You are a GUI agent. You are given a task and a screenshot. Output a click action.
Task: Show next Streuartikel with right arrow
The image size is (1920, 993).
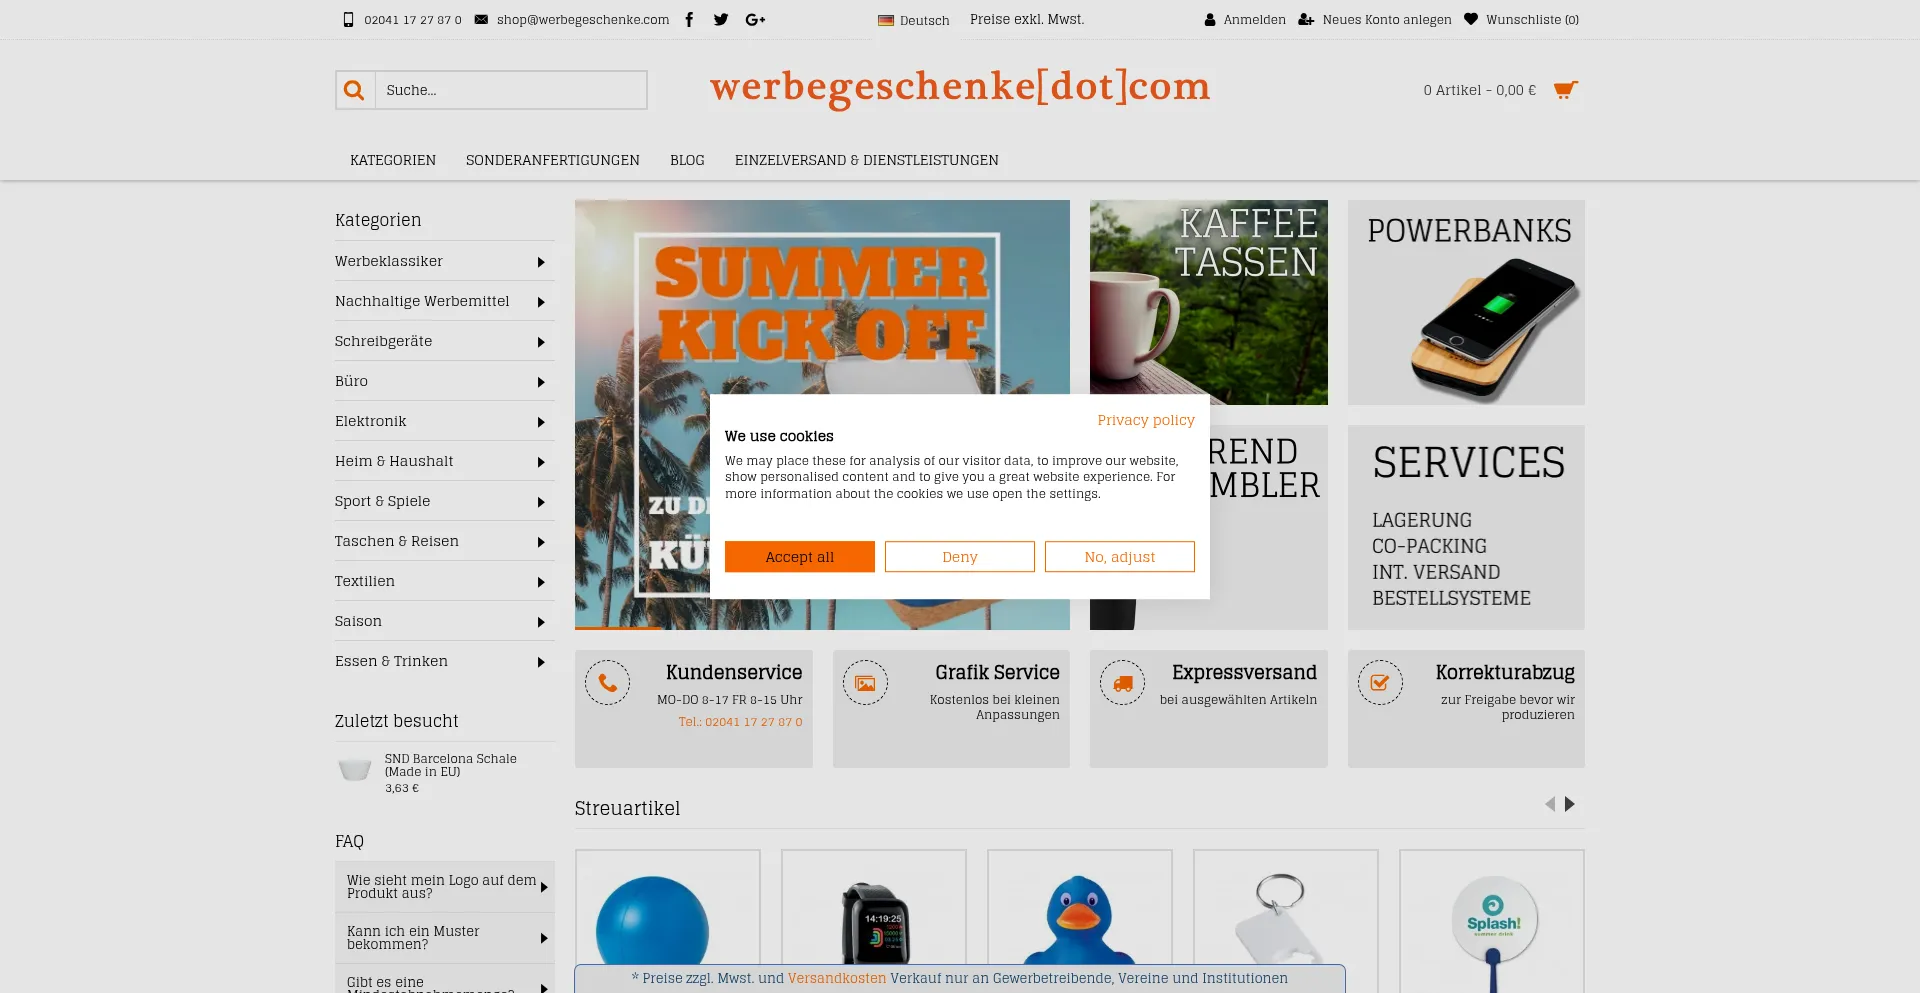pos(1570,804)
